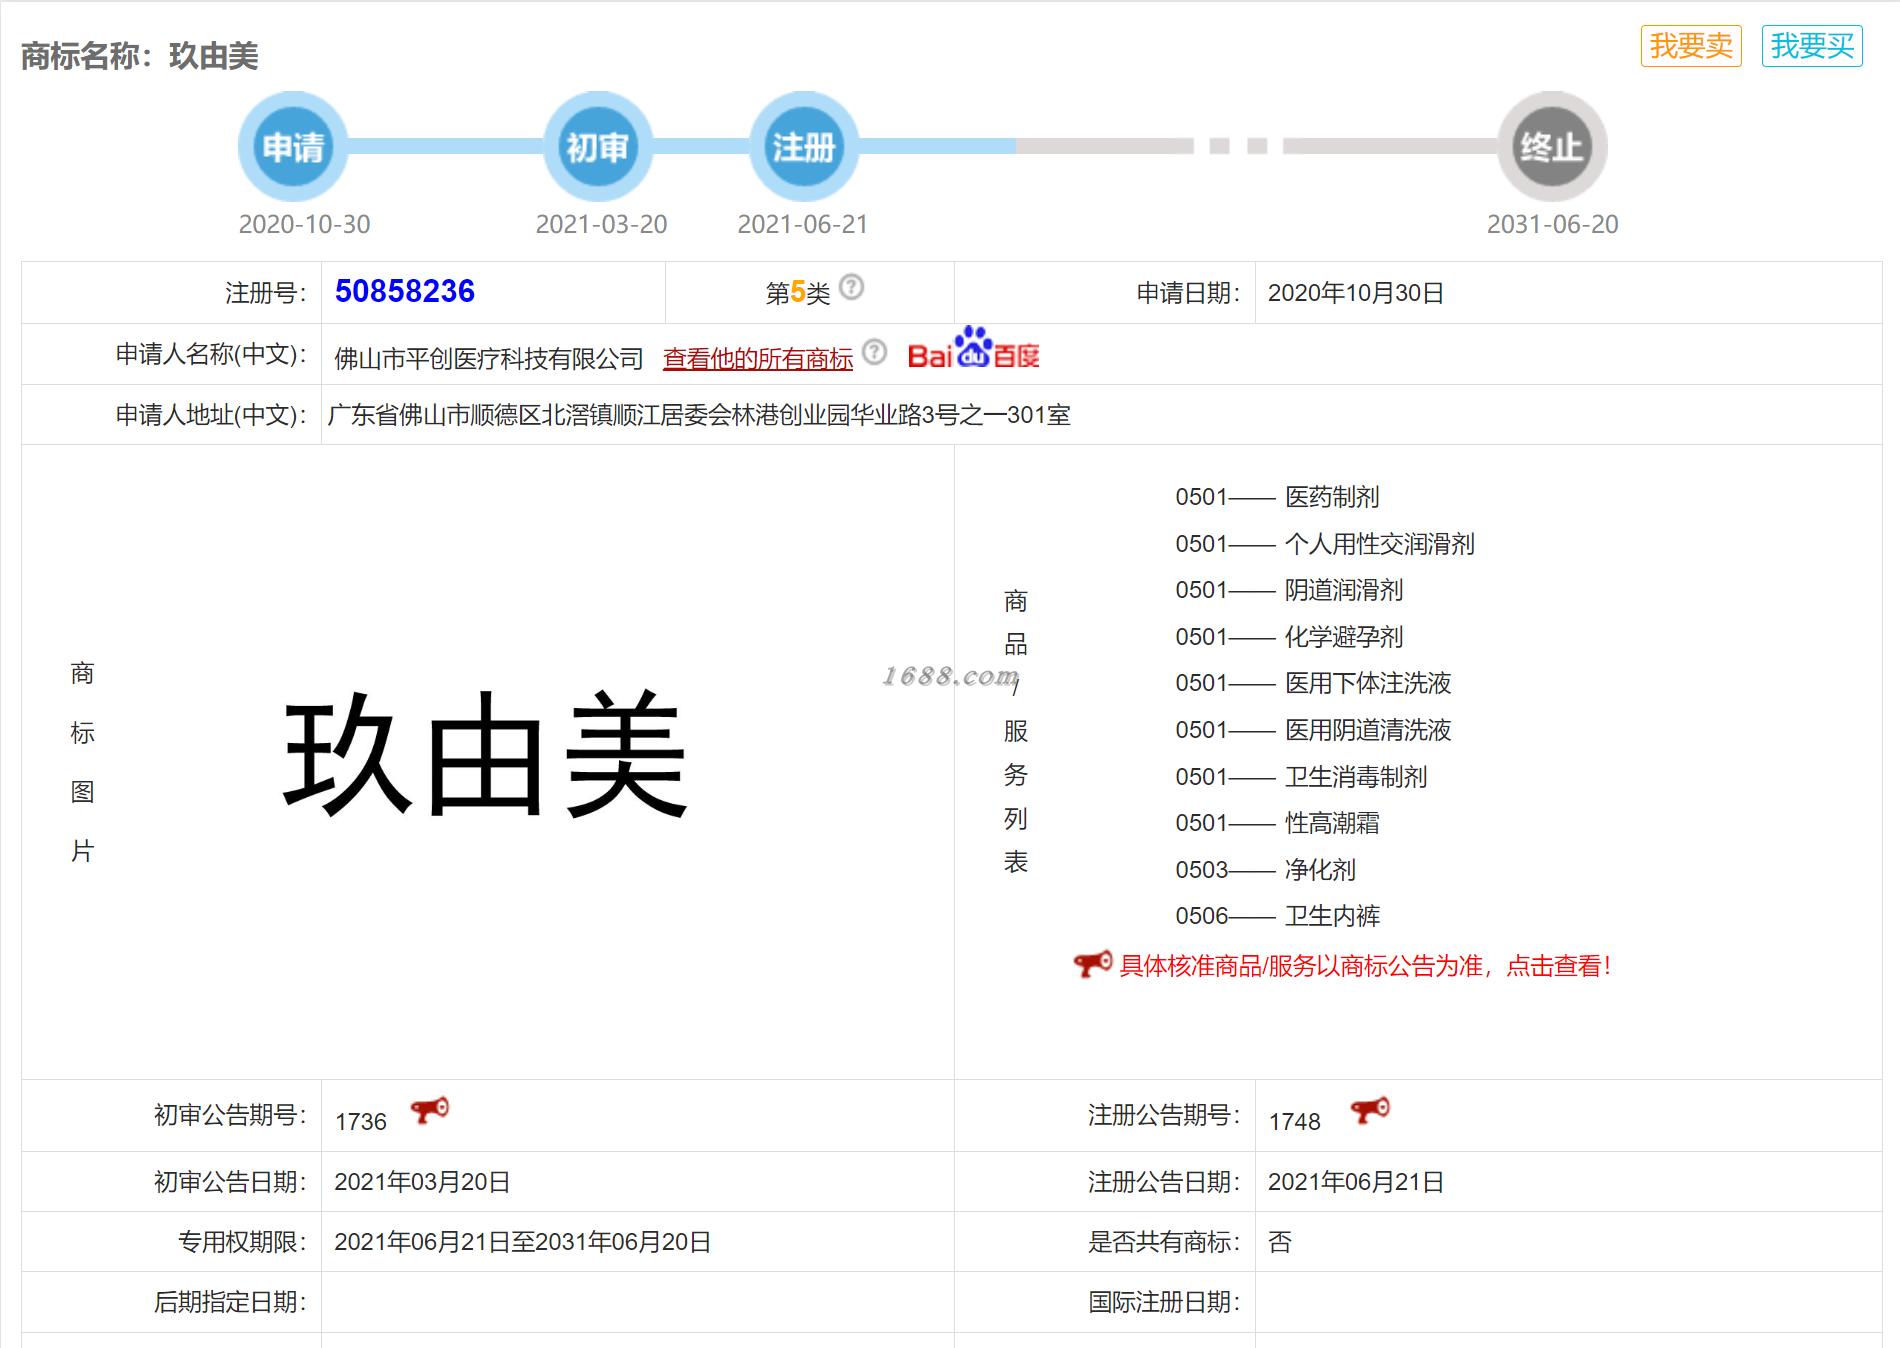Click the 玖由美 trademark image
Image resolution: width=1900 pixels, height=1348 pixels.
[x=486, y=755]
